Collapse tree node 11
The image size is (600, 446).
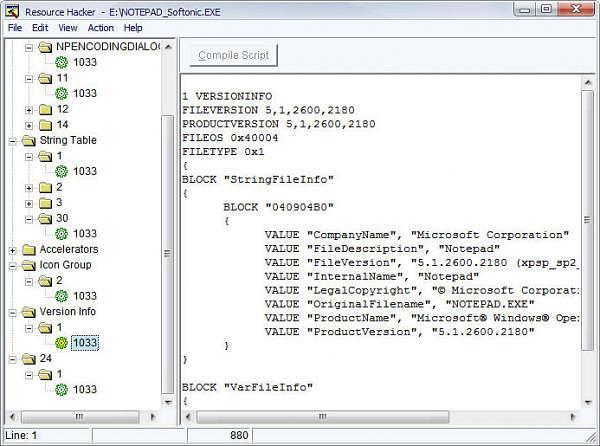click(x=29, y=79)
